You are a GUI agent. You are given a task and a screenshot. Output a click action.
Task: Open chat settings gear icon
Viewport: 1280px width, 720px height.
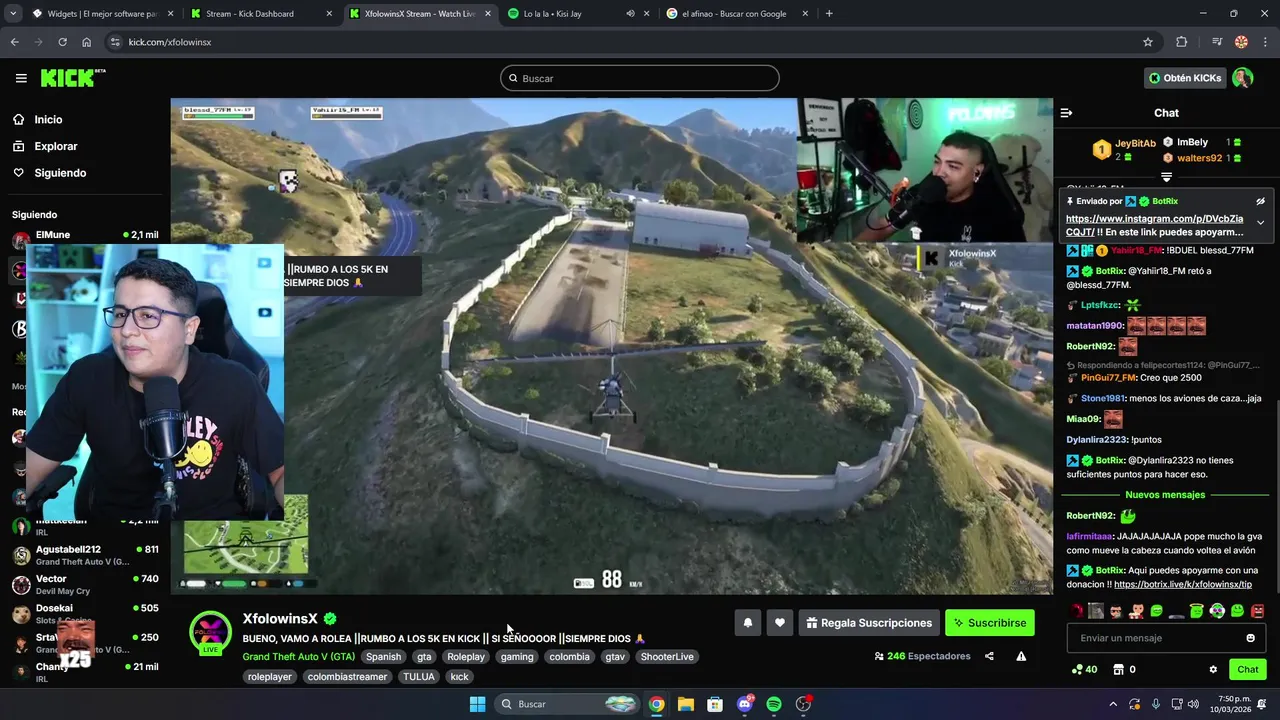click(1213, 669)
